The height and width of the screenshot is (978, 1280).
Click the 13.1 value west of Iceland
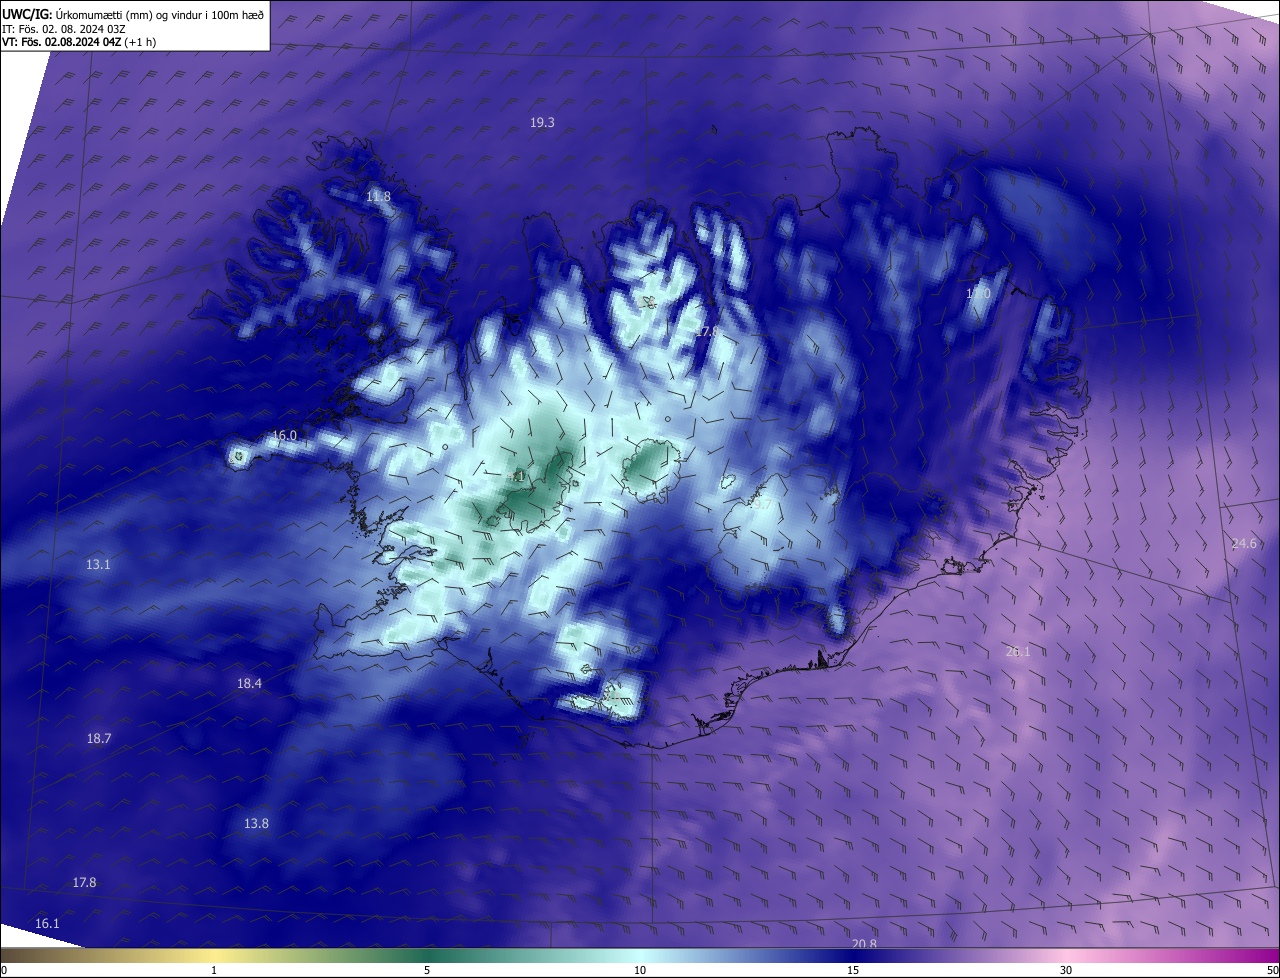[x=98, y=564]
